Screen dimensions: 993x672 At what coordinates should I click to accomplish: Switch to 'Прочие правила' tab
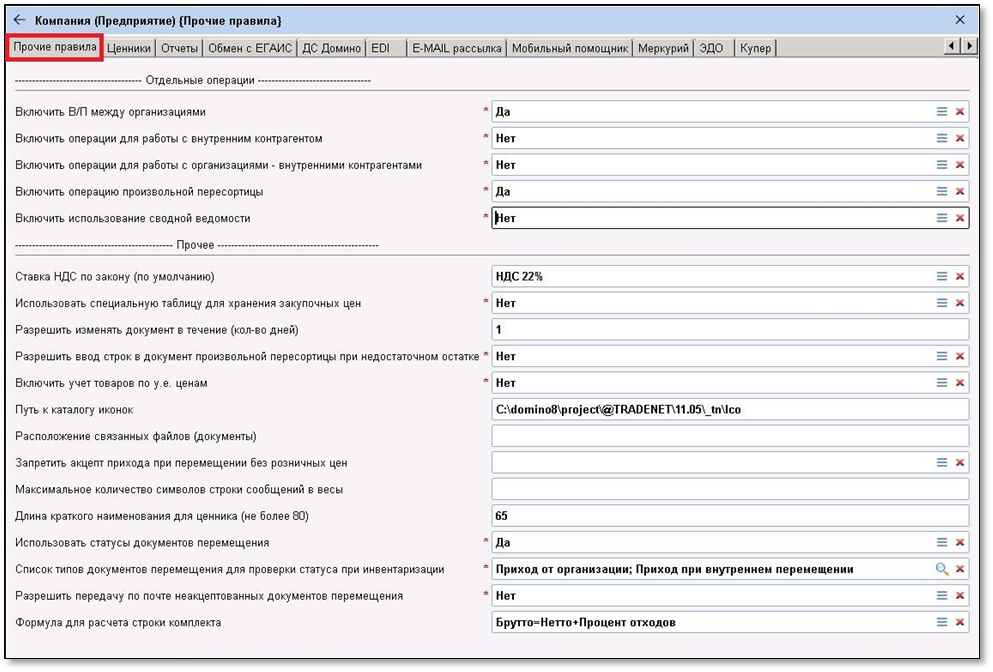(x=54, y=48)
